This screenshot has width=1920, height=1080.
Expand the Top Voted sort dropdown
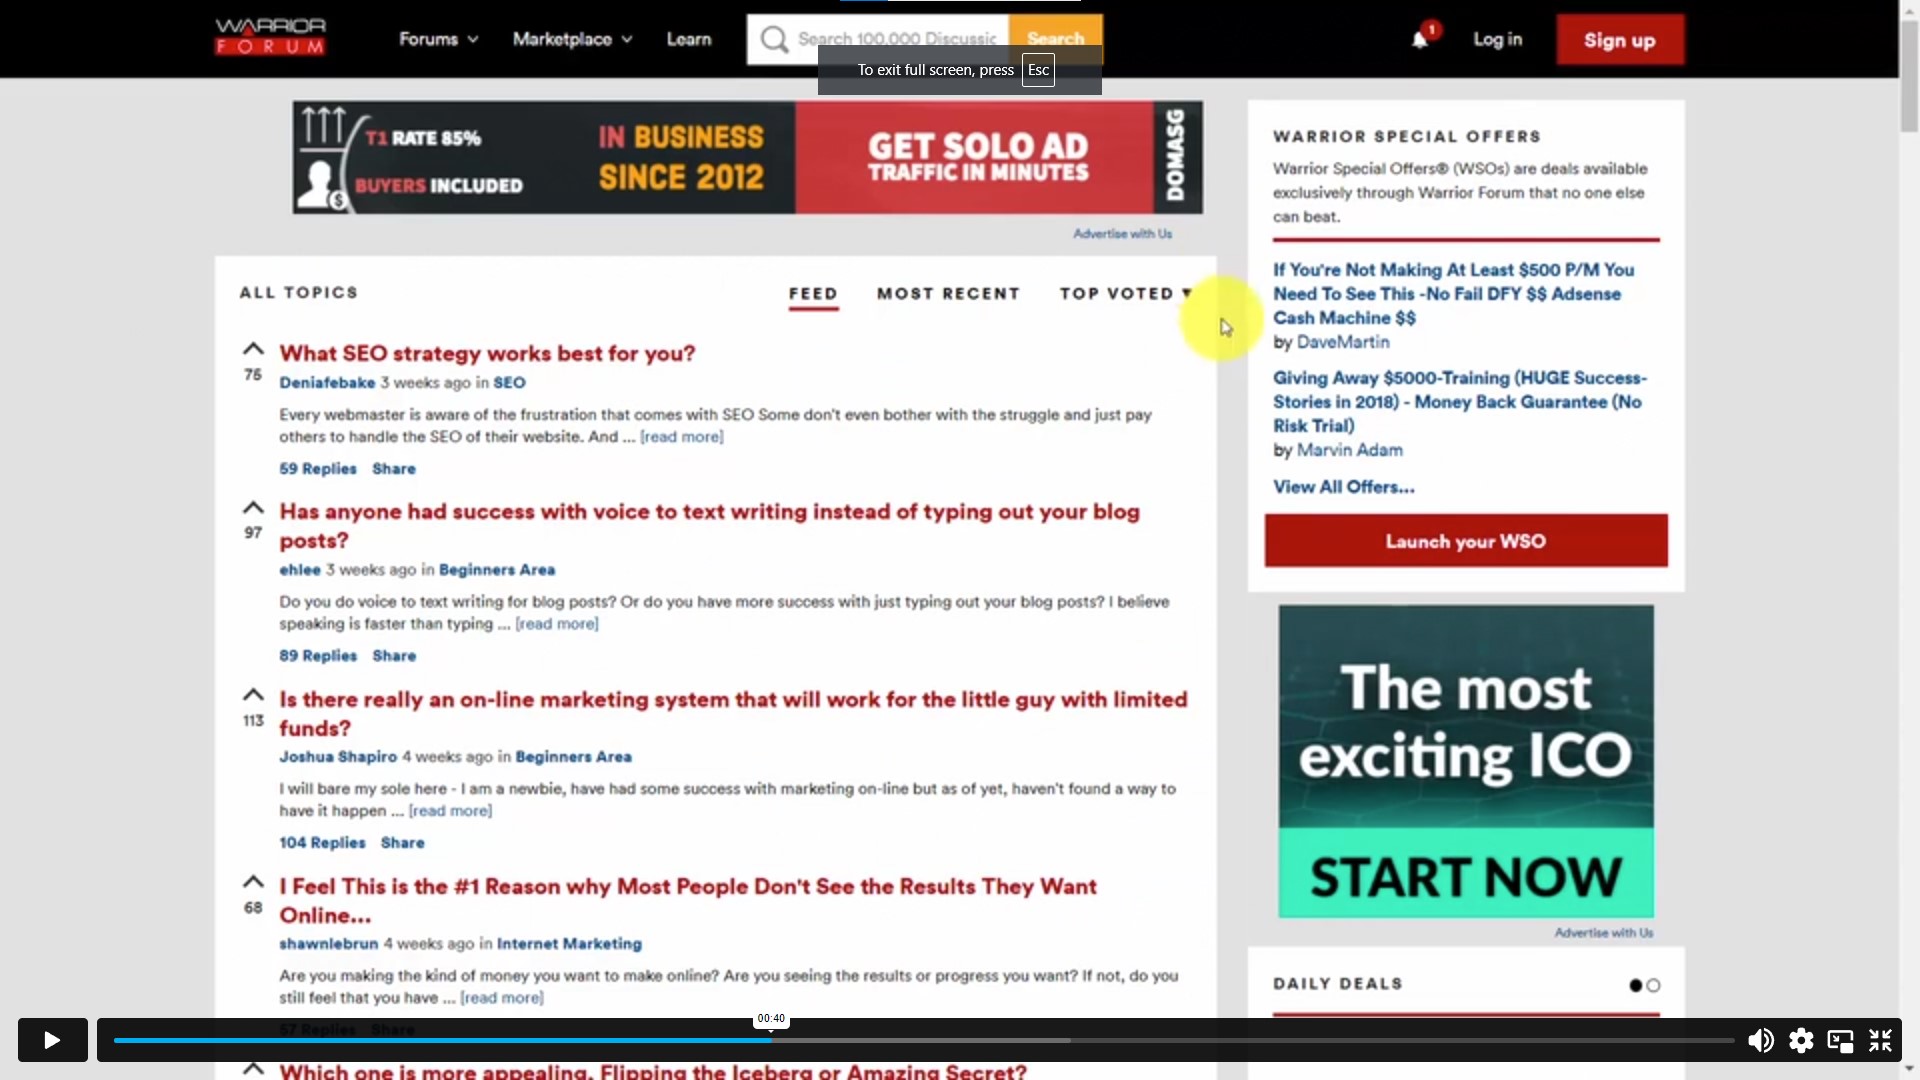[1124, 293]
